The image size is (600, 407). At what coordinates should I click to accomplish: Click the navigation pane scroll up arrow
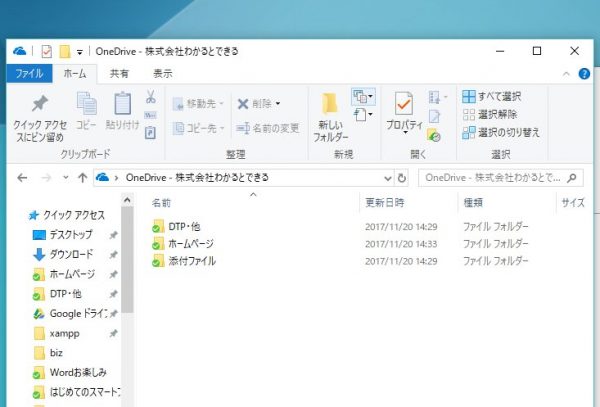tap(127, 200)
